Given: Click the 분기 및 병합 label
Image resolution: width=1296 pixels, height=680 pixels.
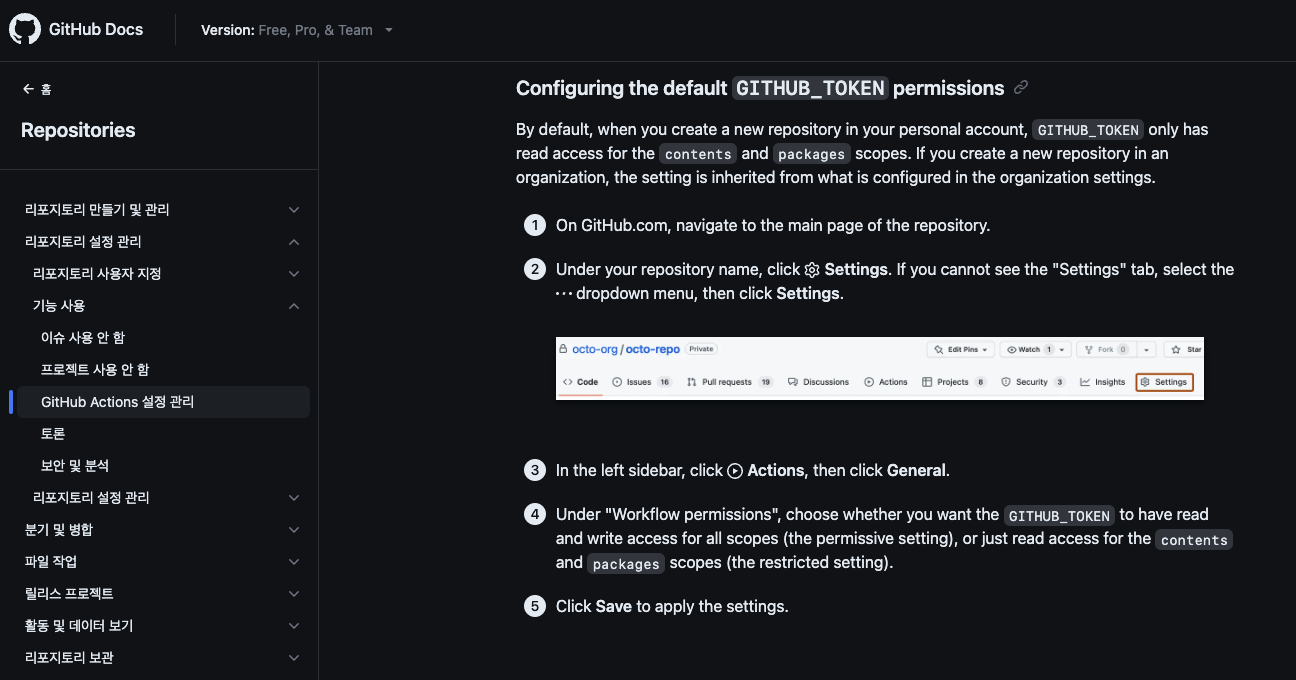Looking at the screenshot, I should pos(59,530).
